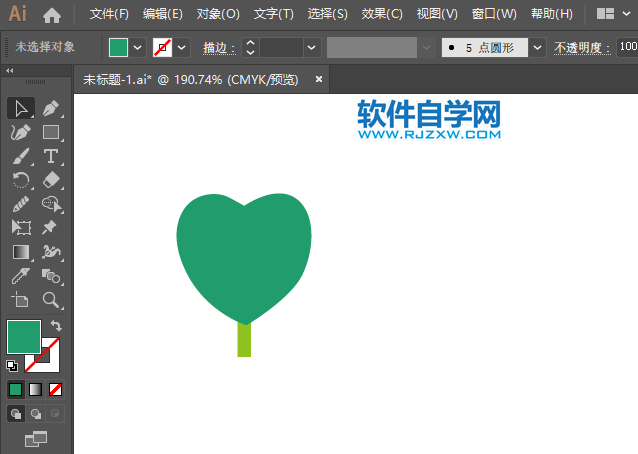The image size is (638, 454).
Task: Select the Zoom magnifier tool
Action: (x=51, y=300)
